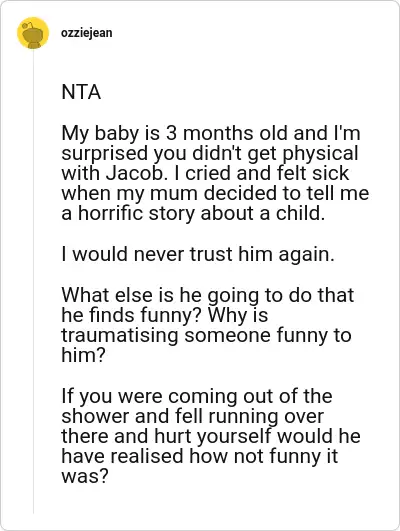The width and height of the screenshot is (400, 531).
Task: Click the word "him?" ending the third paragraph
Action: [x=83, y=355]
